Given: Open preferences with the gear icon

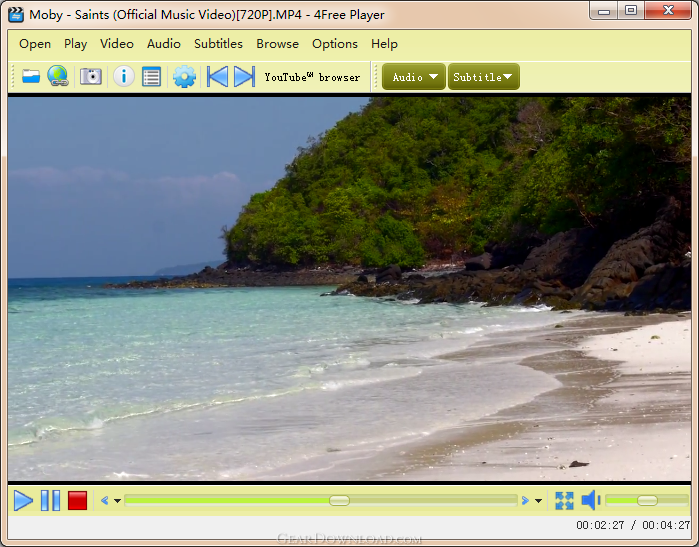Looking at the screenshot, I should [184, 77].
